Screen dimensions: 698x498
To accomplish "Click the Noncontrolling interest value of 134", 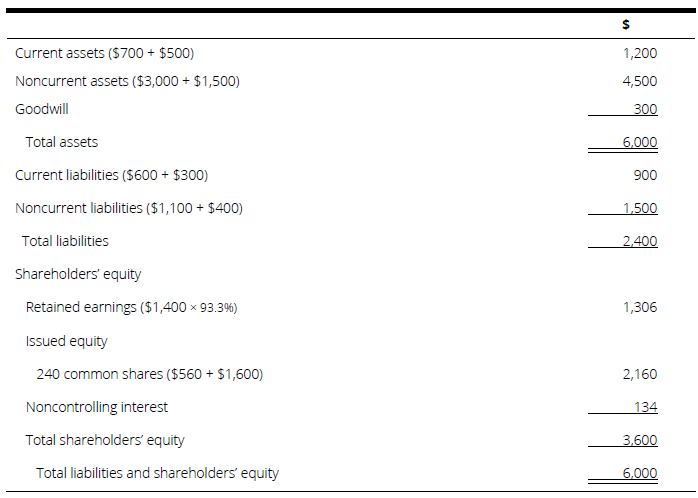I will click(x=645, y=407).
